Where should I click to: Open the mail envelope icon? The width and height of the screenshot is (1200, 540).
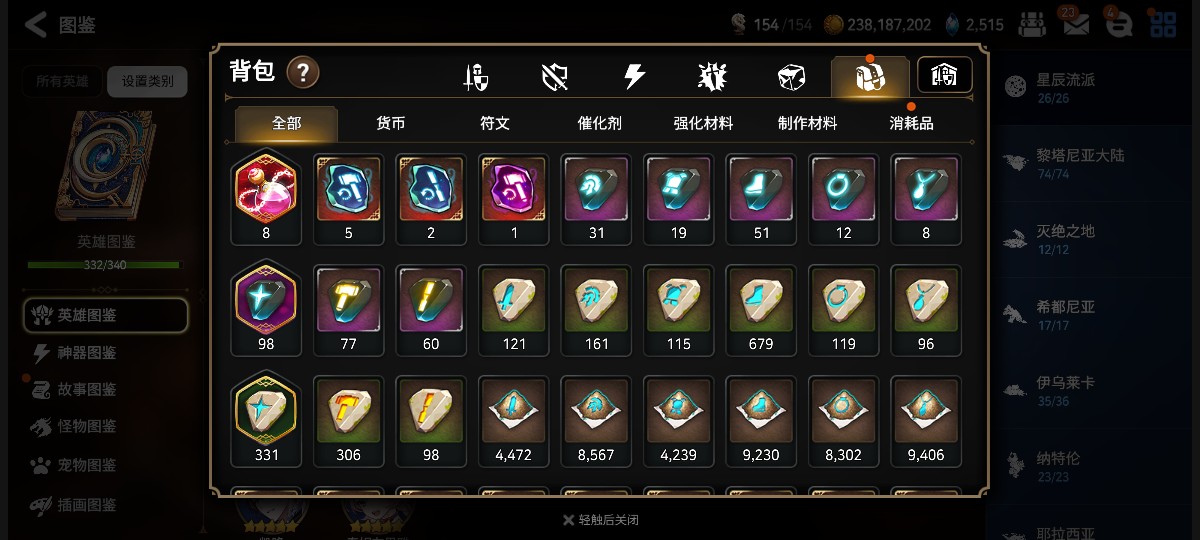(1076, 24)
